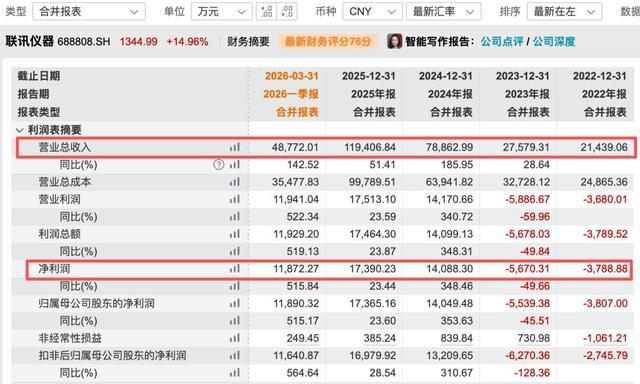640x384 pixels.
Task: Select the 2024-12-31 column header
Action: pos(446,76)
